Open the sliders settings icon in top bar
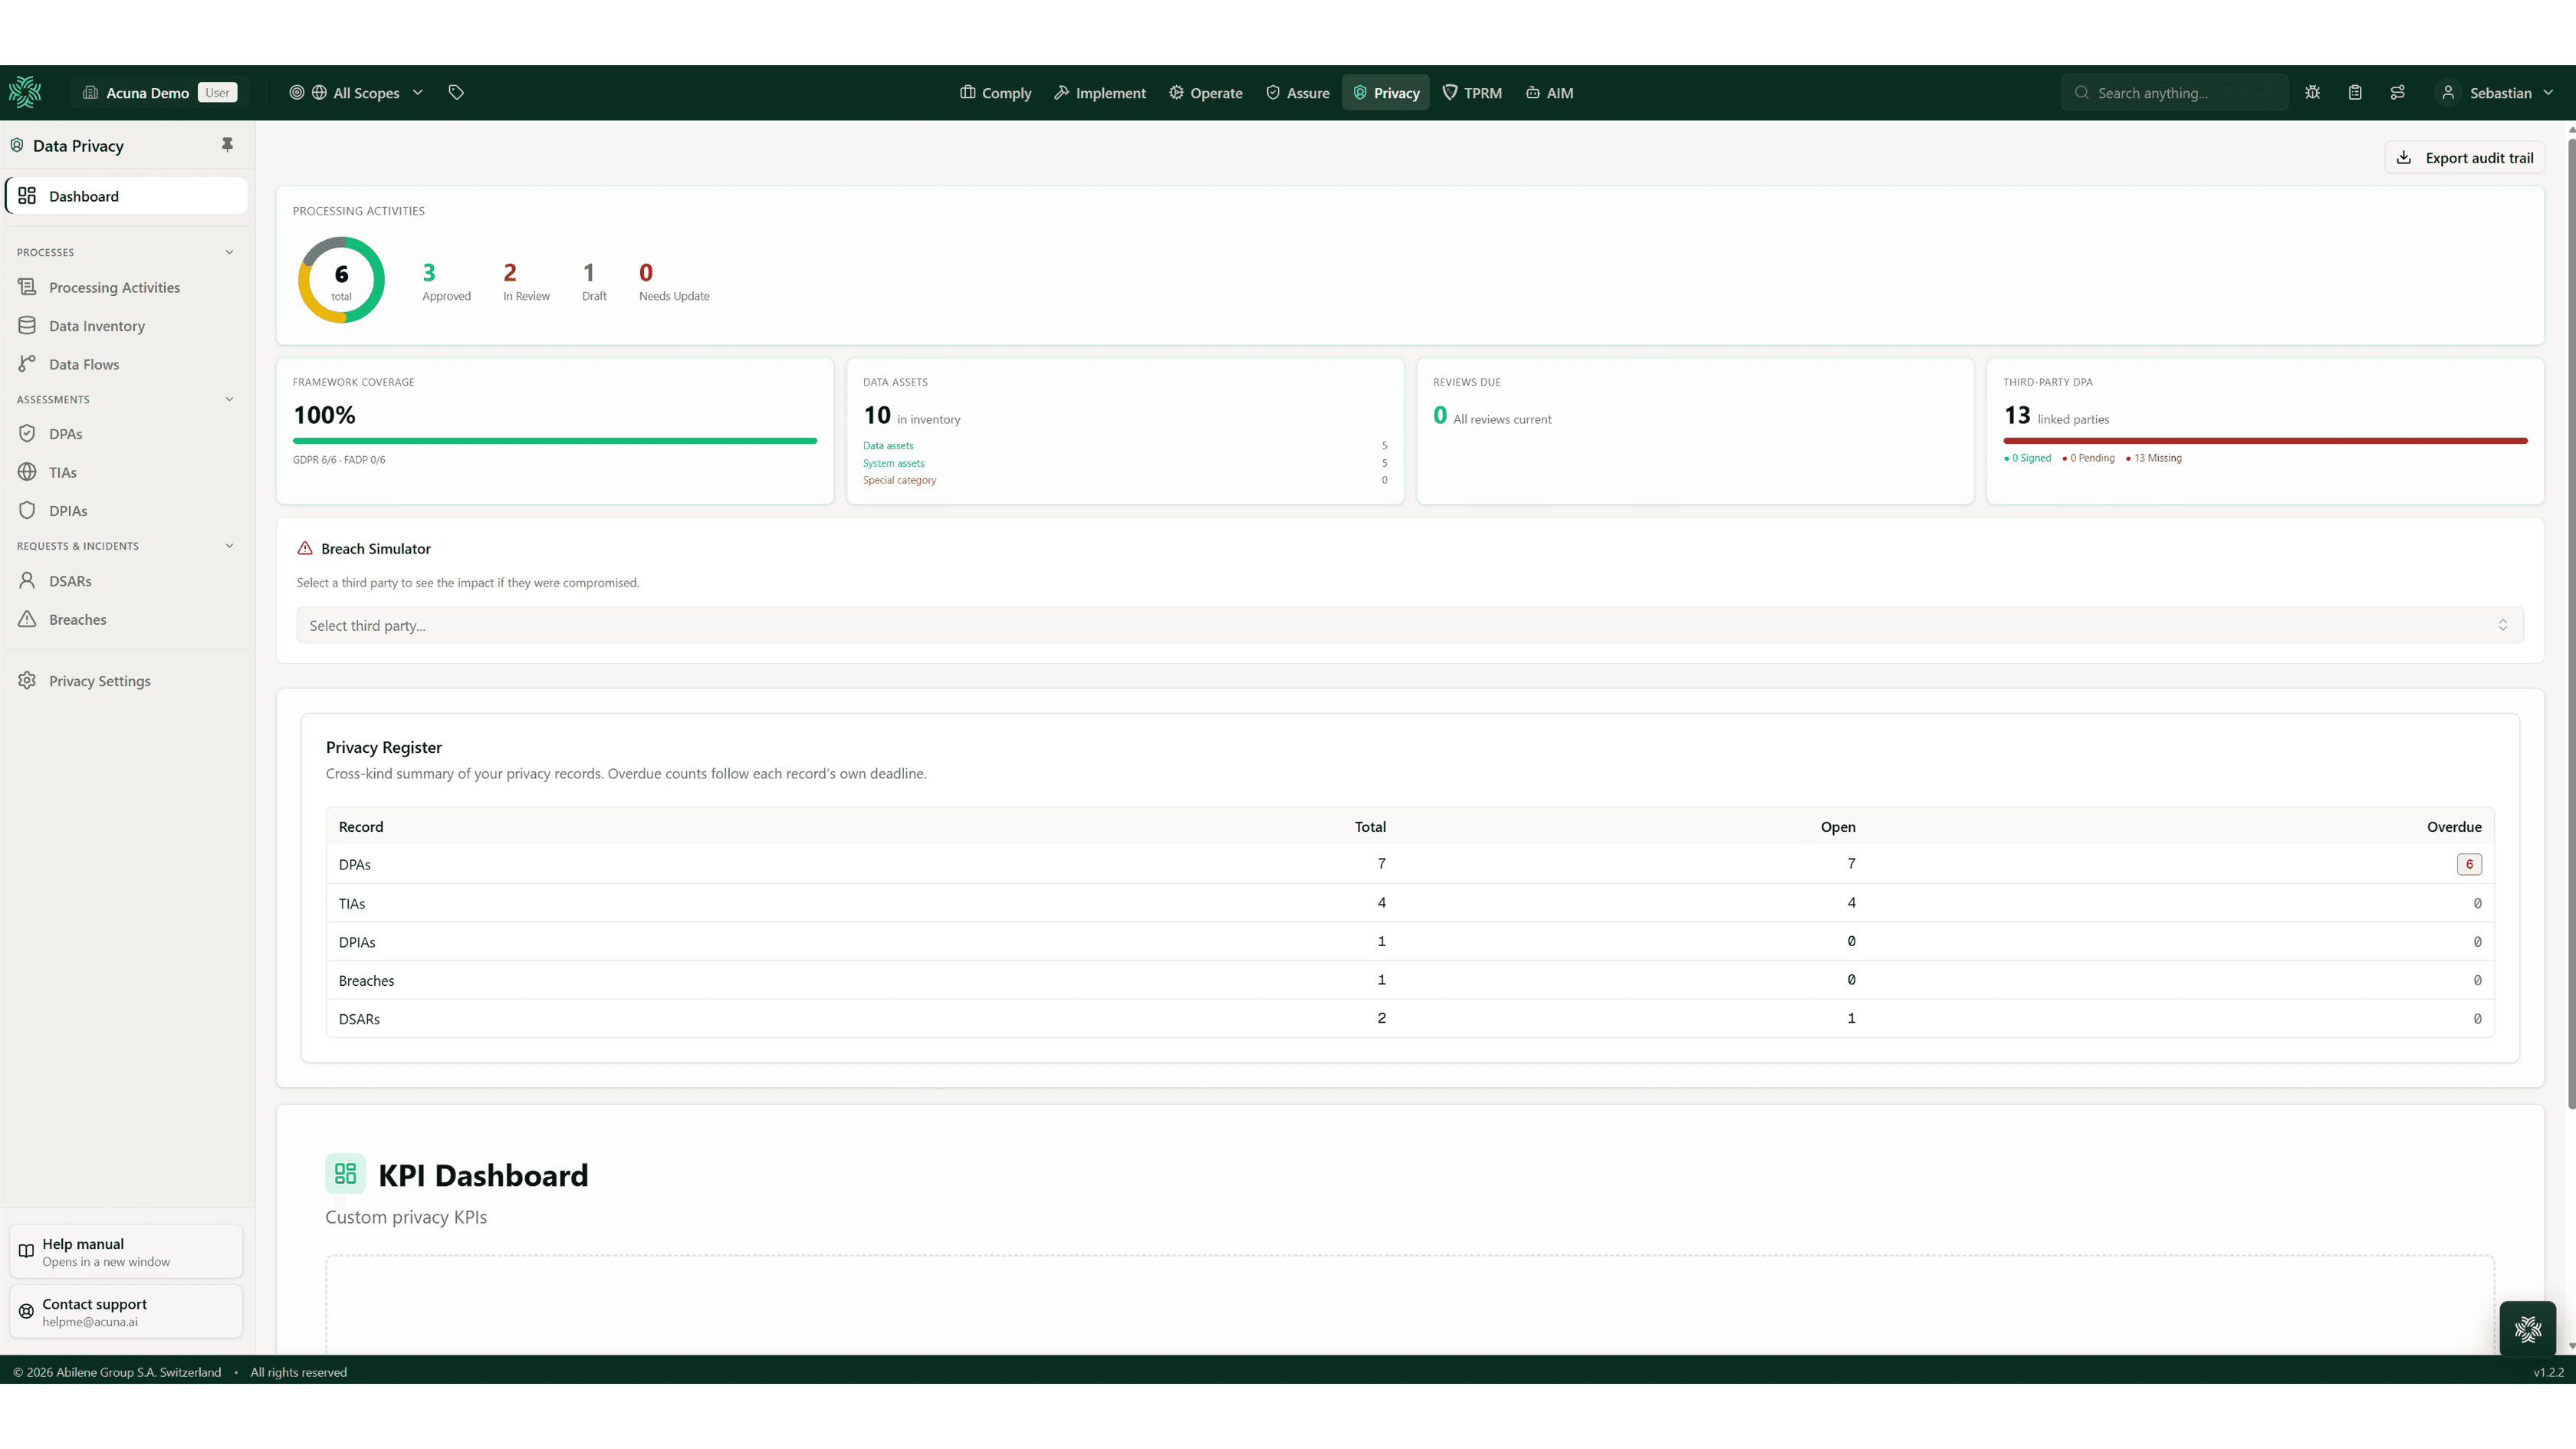Viewport: 2576px width, 1449px height. (2397, 92)
